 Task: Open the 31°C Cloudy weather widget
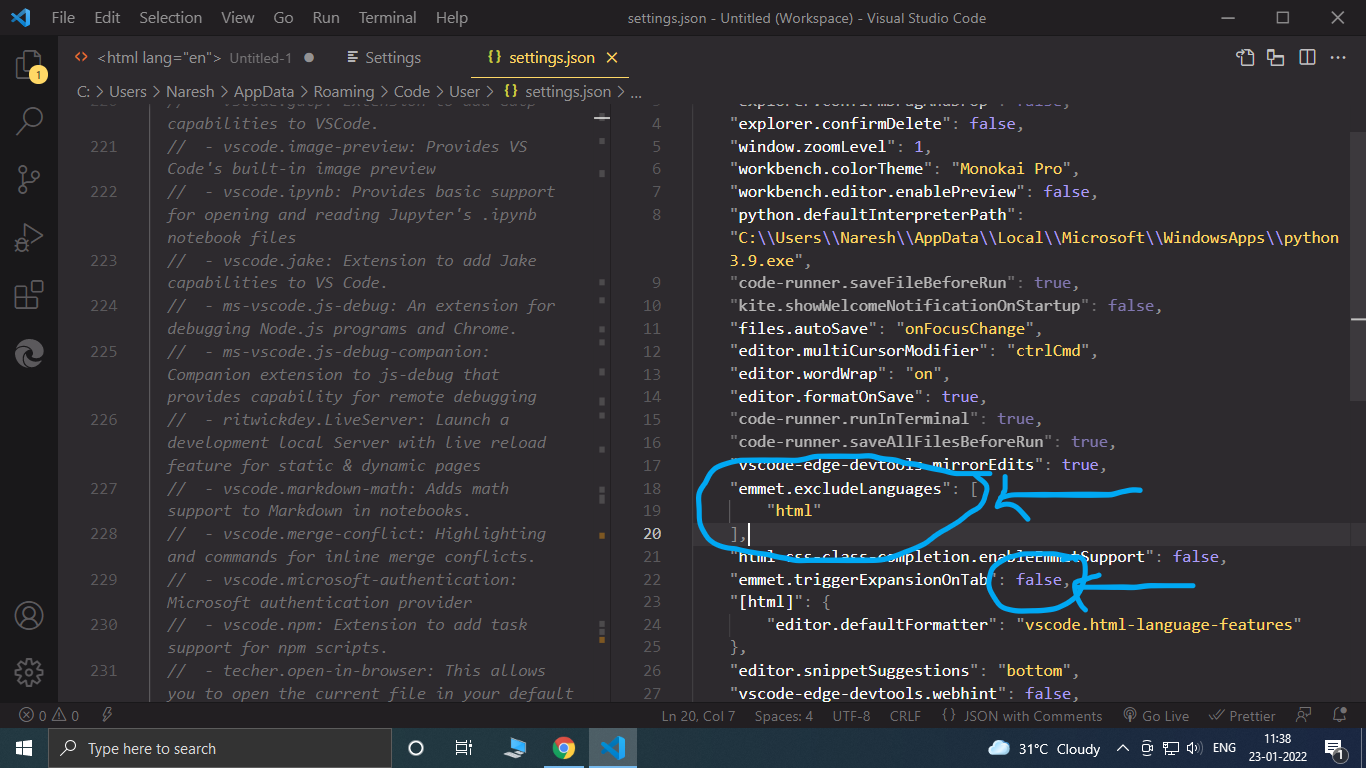[1044, 748]
